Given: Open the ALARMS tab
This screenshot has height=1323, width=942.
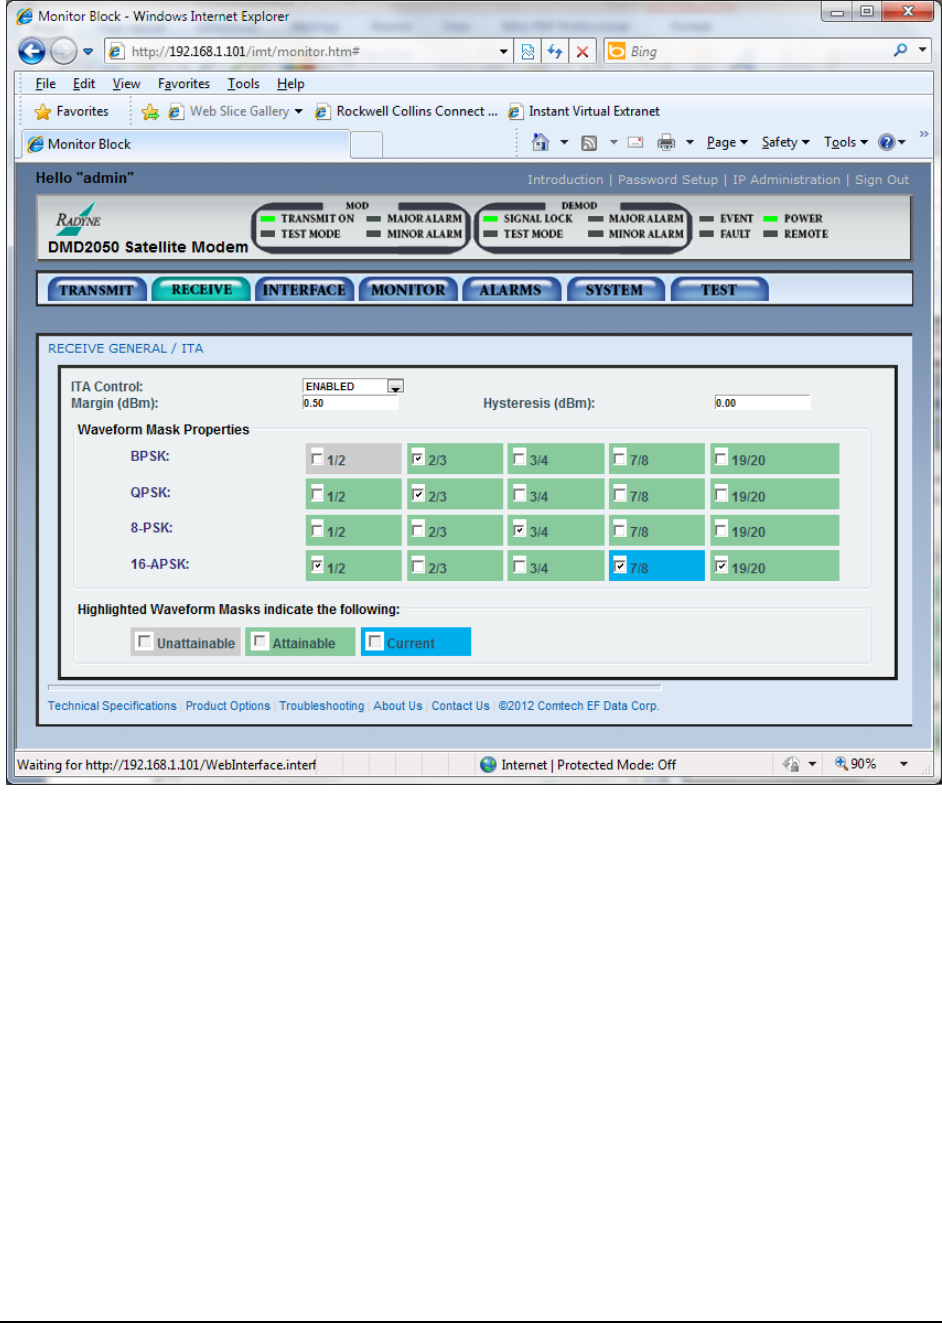Looking at the screenshot, I should [x=510, y=290].
